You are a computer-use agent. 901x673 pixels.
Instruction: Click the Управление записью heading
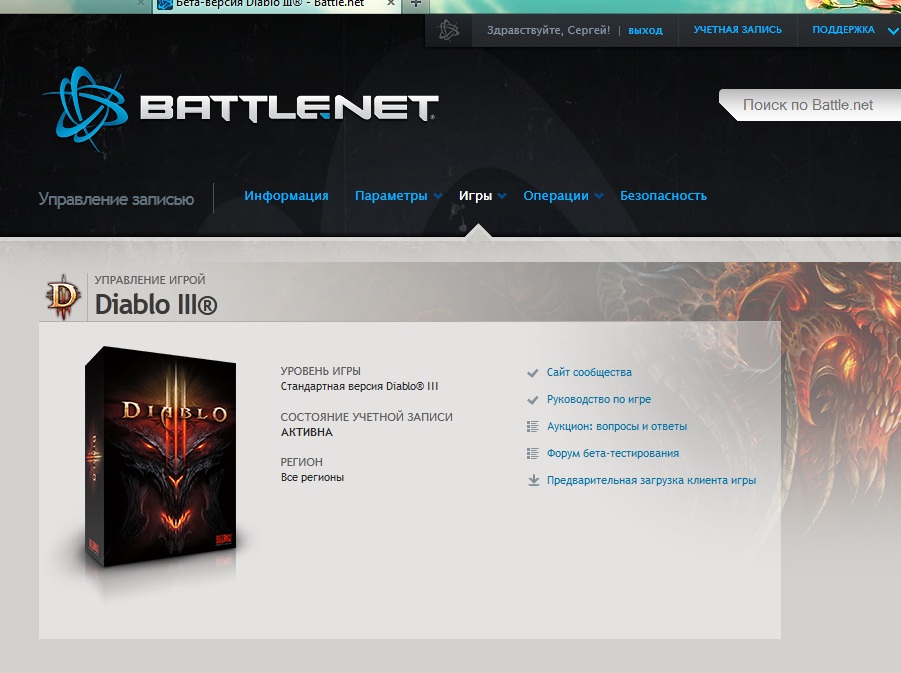tap(116, 199)
